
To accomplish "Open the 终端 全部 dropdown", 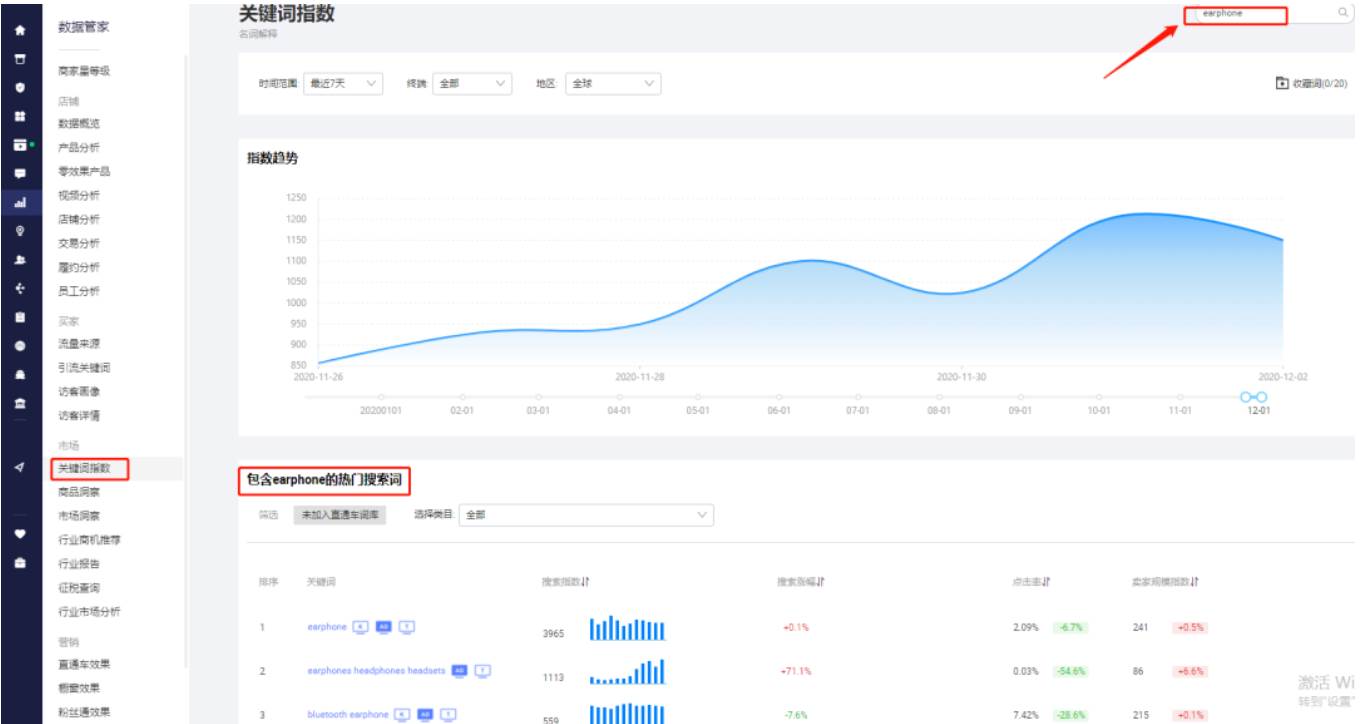I will point(472,84).
